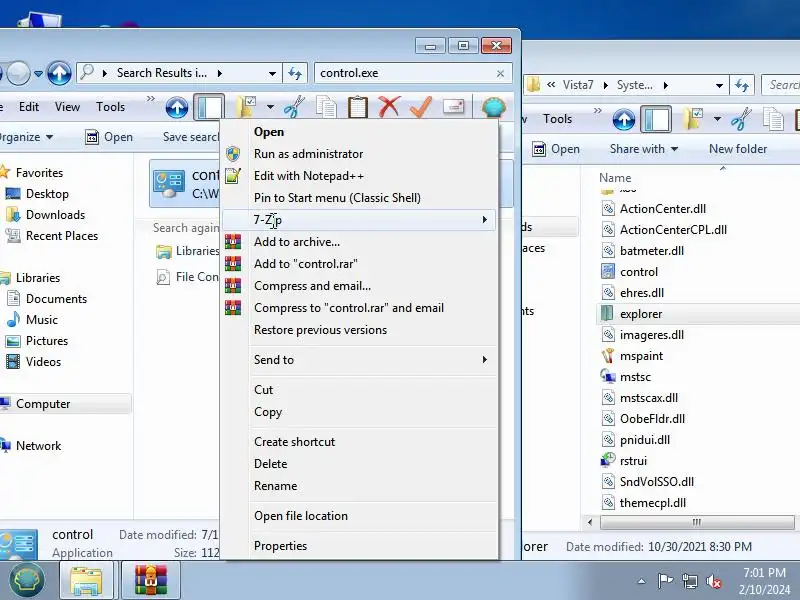Click the red X Delete icon in front toolbar
This screenshot has height=600, width=800.
click(x=389, y=107)
